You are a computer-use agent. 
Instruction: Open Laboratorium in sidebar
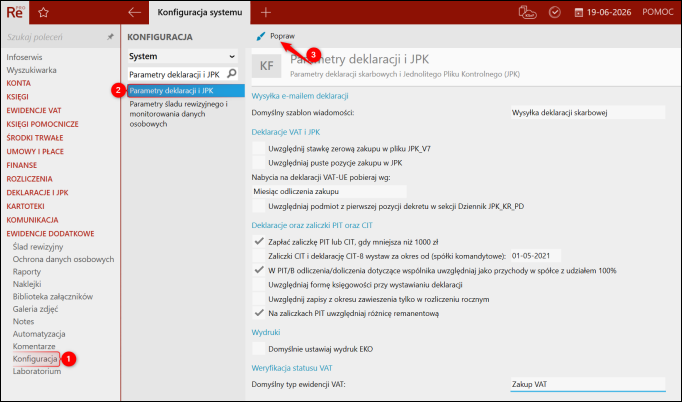[x=37, y=372]
